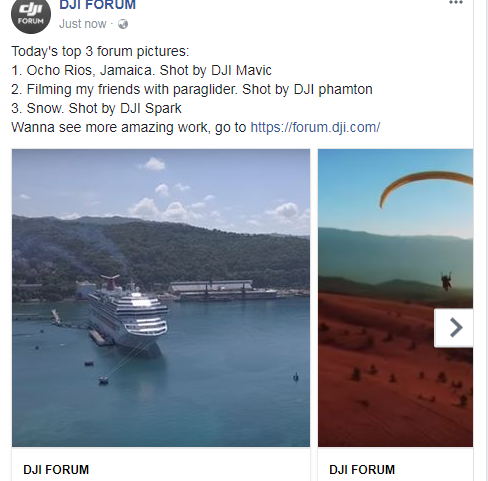Click the paraglider pilot silhouette
The image size is (488, 481).
pos(446,281)
